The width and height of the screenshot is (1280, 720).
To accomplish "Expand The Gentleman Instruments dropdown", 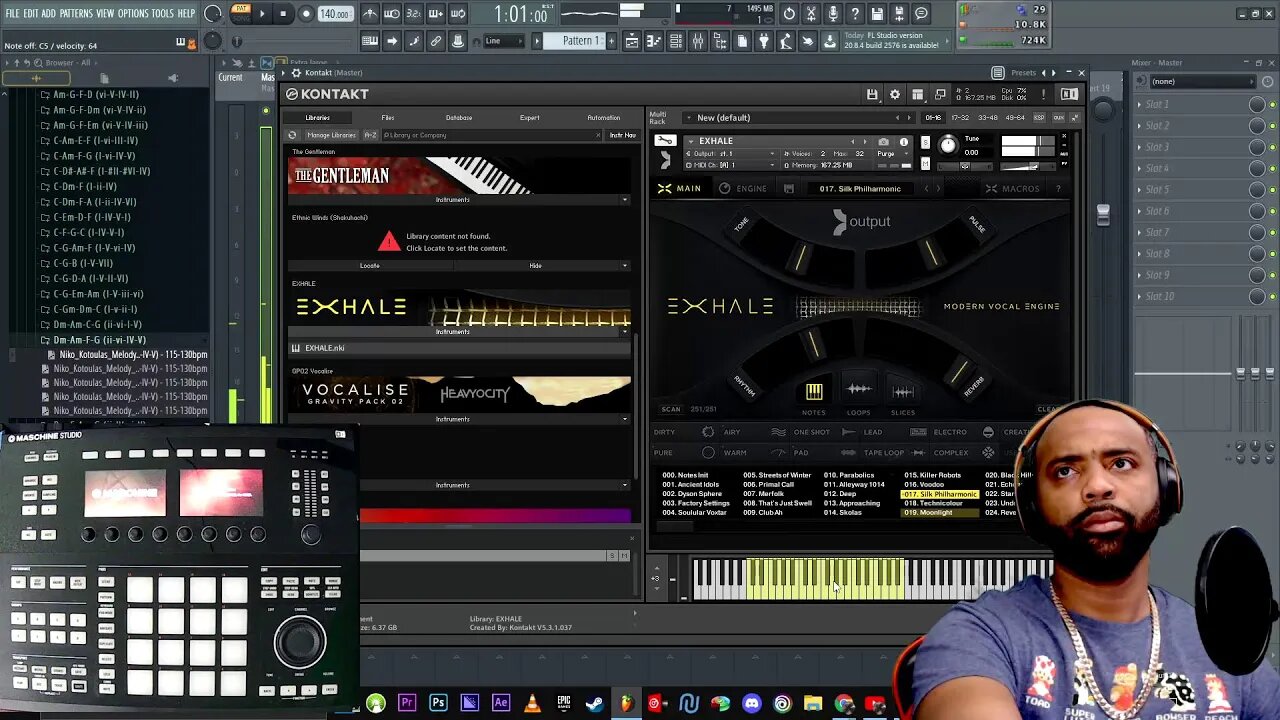I will (x=624, y=200).
